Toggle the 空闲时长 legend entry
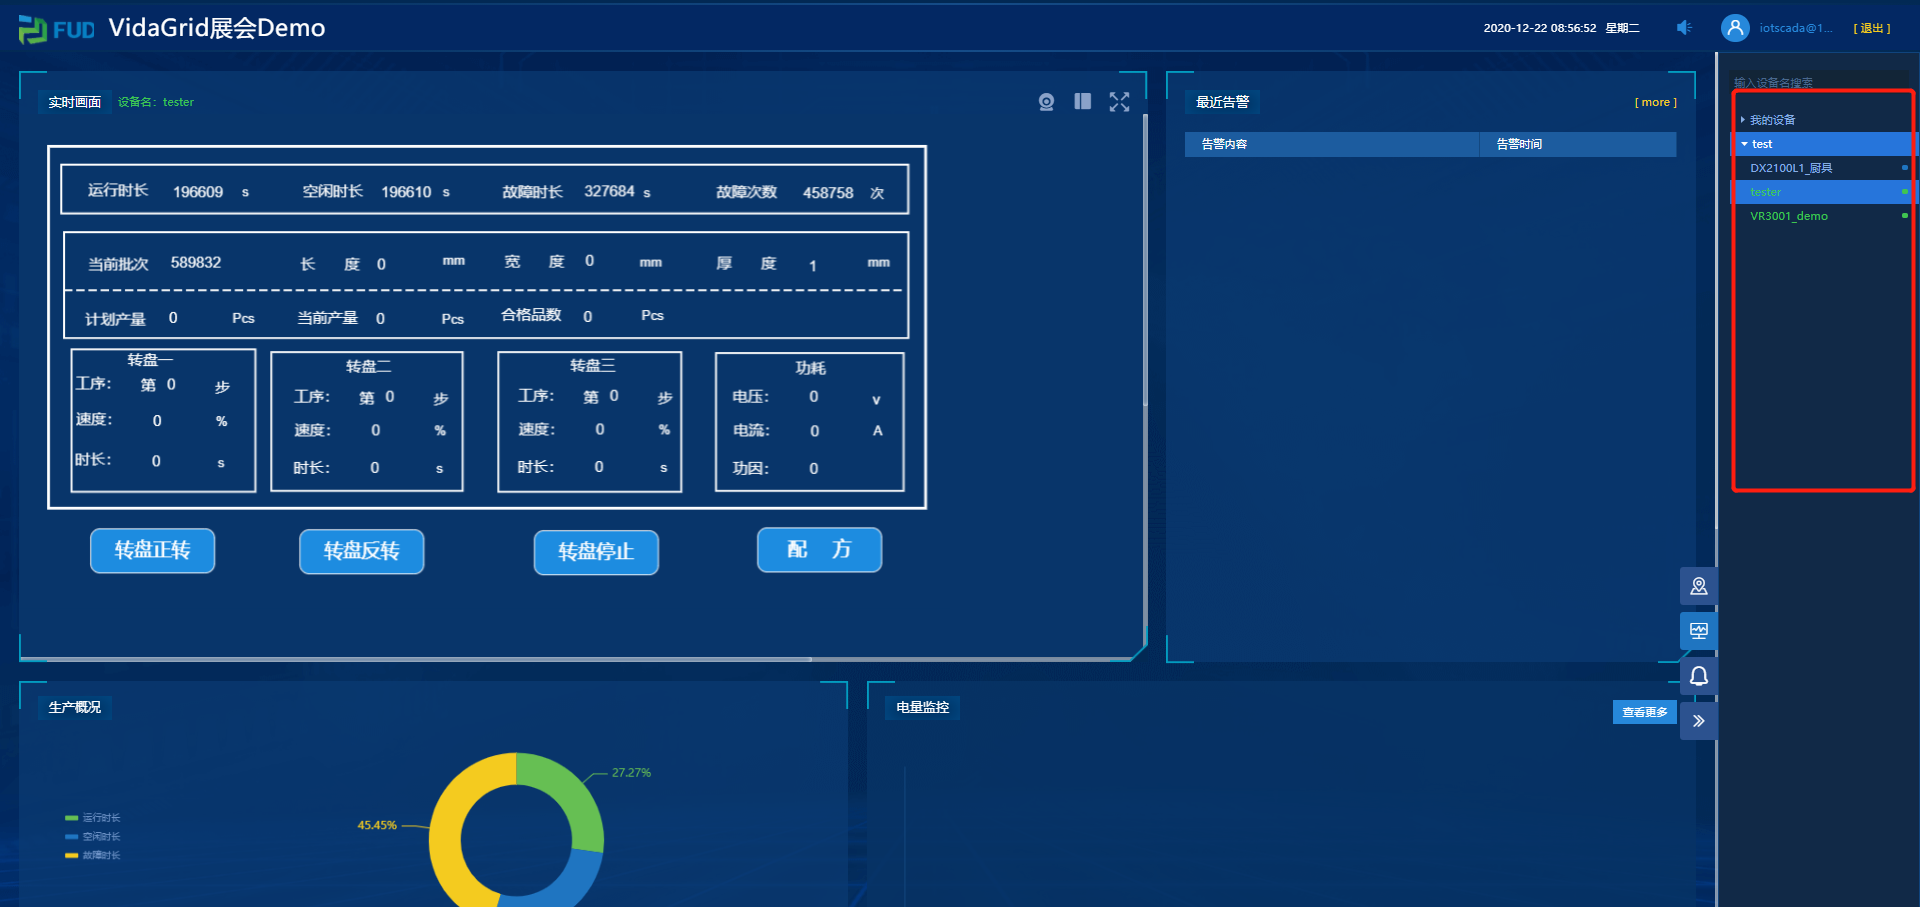 [x=92, y=837]
